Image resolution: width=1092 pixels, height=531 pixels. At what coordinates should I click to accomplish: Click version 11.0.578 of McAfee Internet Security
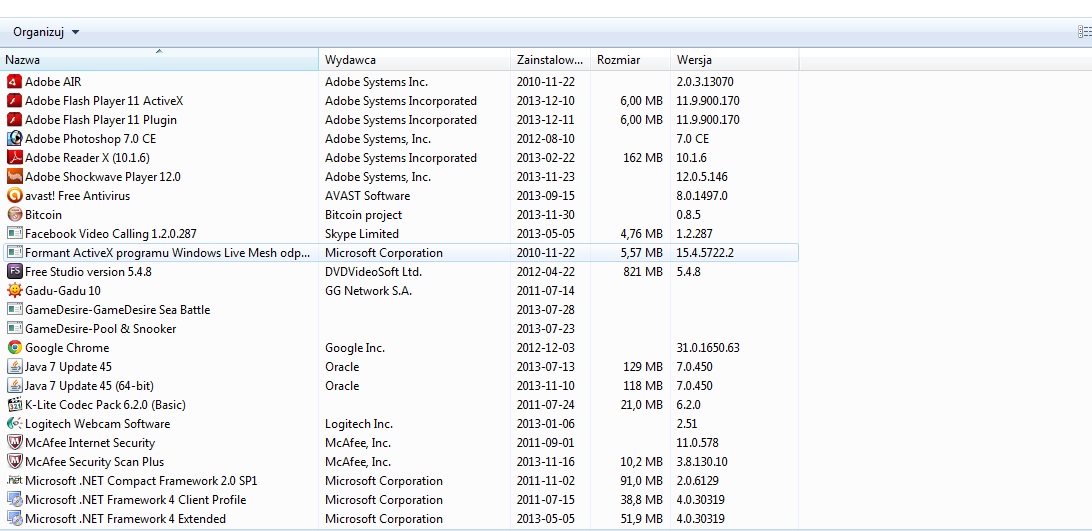[x=698, y=442]
